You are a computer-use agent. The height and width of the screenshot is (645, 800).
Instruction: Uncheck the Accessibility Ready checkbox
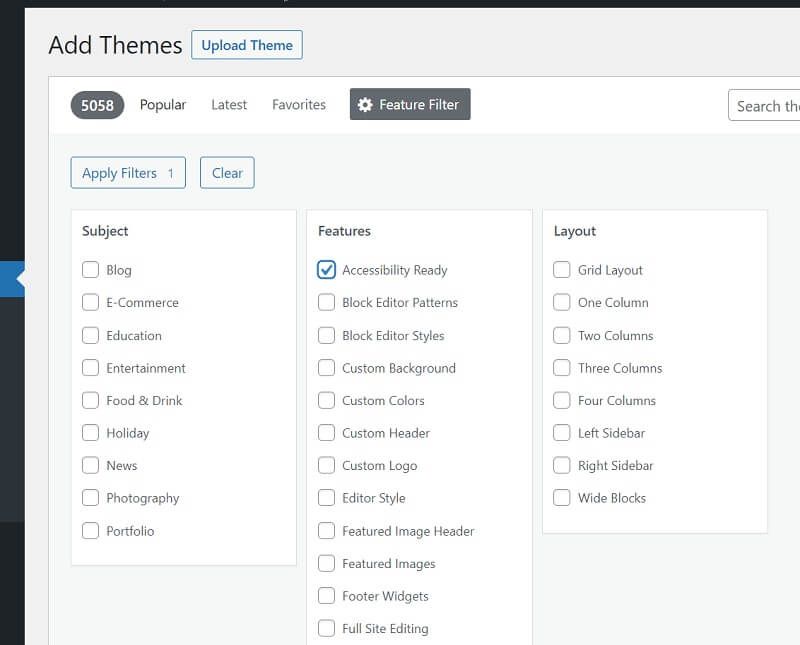pyautogui.click(x=327, y=269)
